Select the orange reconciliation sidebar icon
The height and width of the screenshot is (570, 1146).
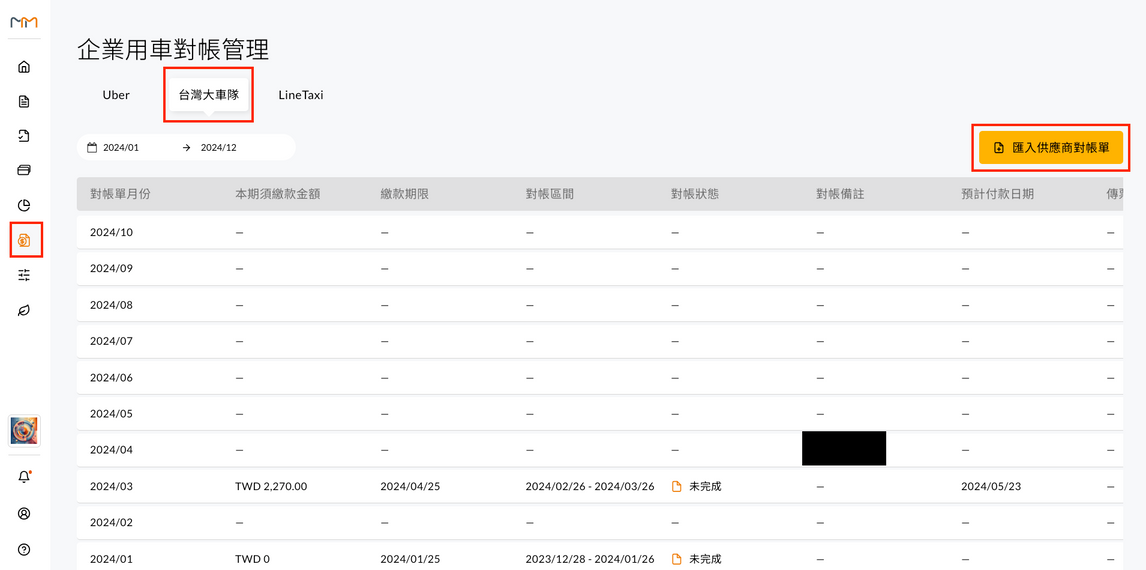[x=24, y=240]
